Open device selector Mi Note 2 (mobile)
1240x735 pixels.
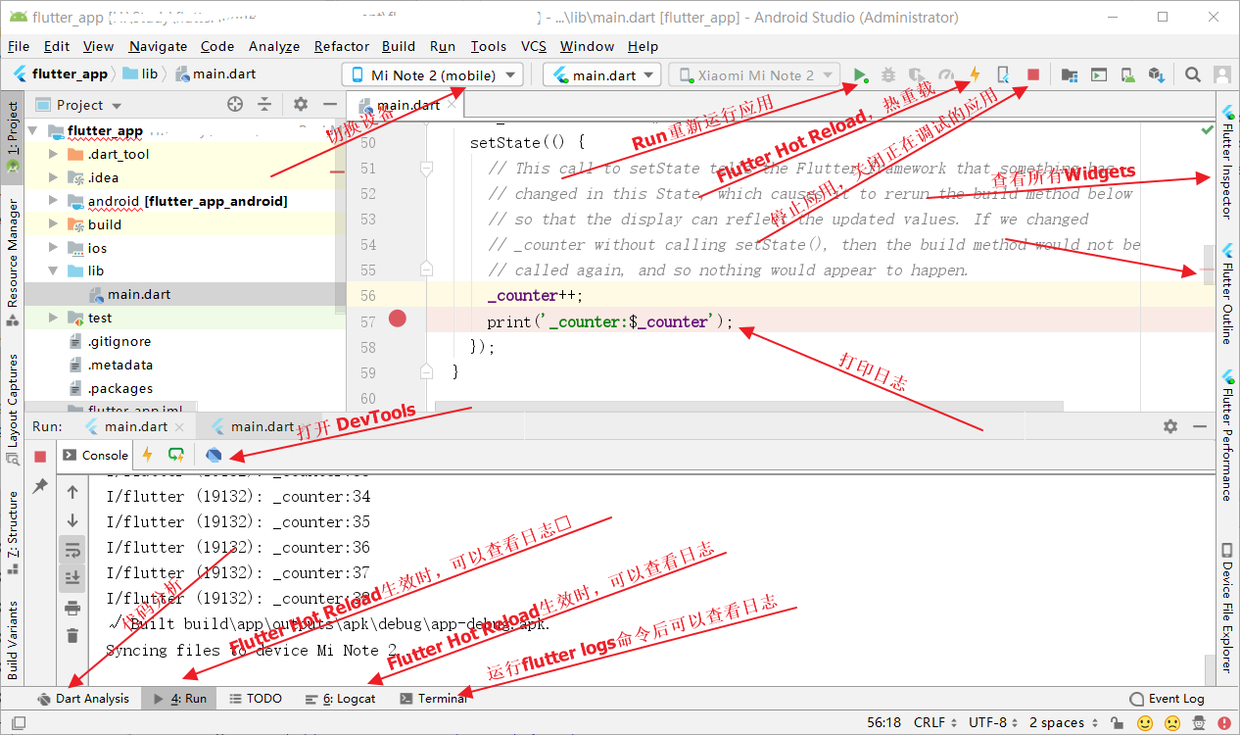tap(433, 75)
